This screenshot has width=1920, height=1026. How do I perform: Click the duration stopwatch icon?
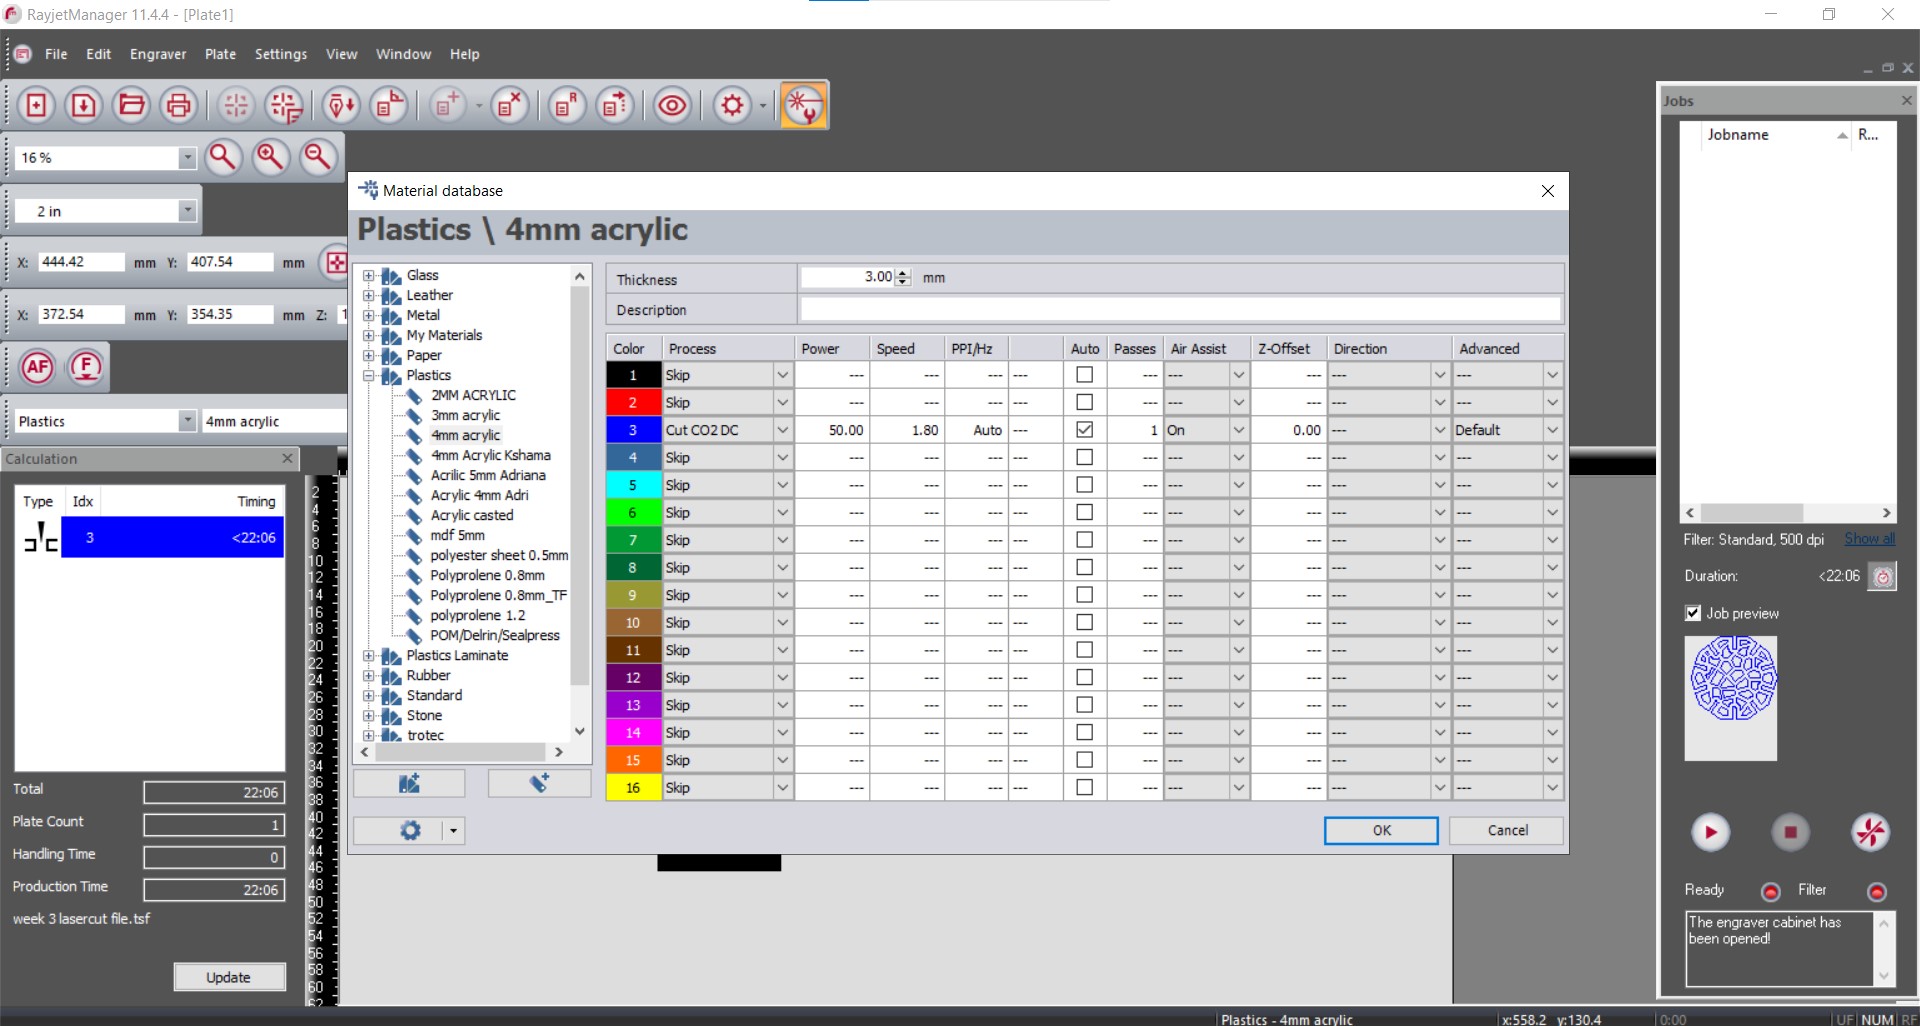point(1882,577)
